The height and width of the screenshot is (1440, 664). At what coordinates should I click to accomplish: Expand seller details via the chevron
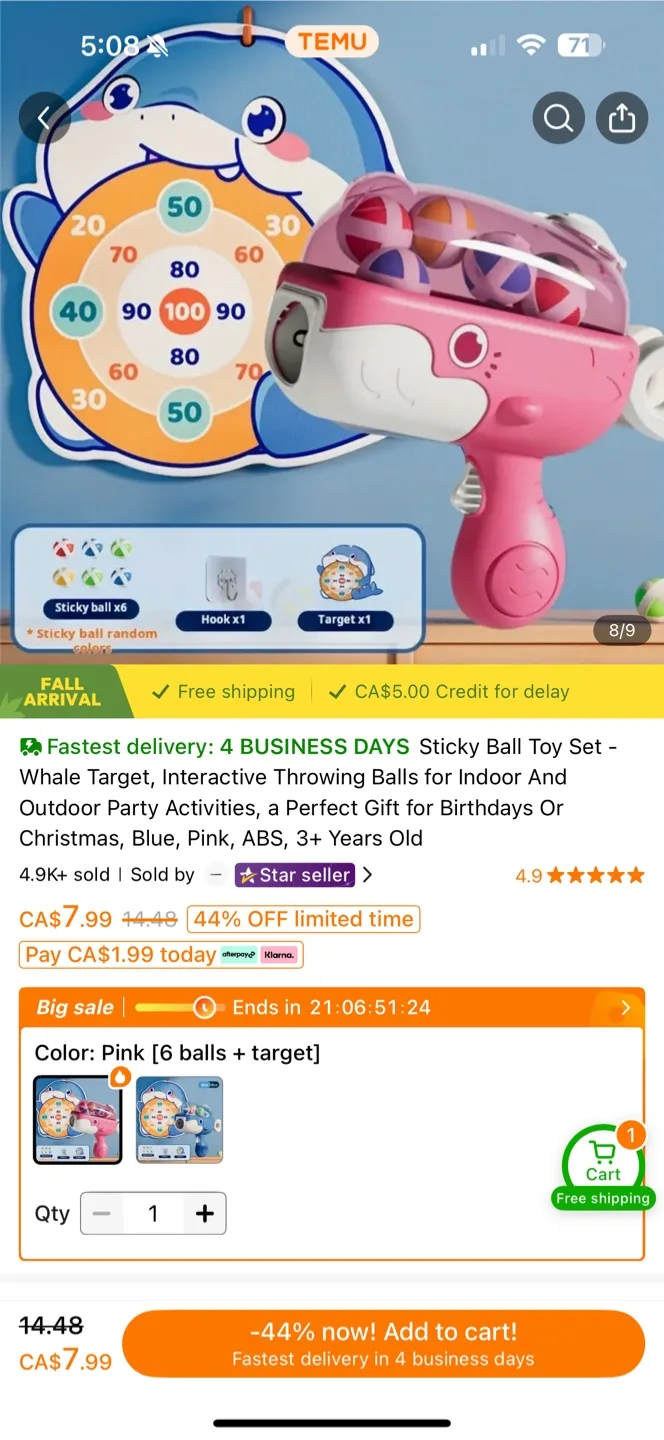tap(367, 875)
